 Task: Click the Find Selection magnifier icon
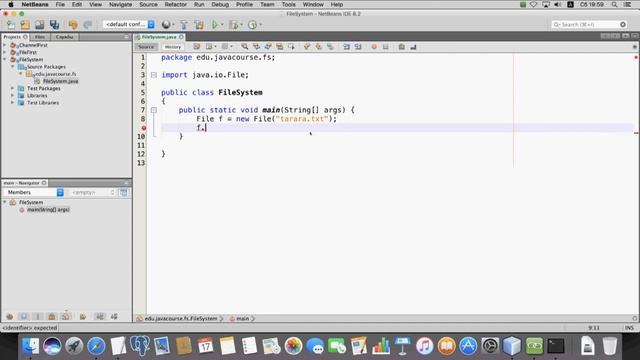pos(244,47)
